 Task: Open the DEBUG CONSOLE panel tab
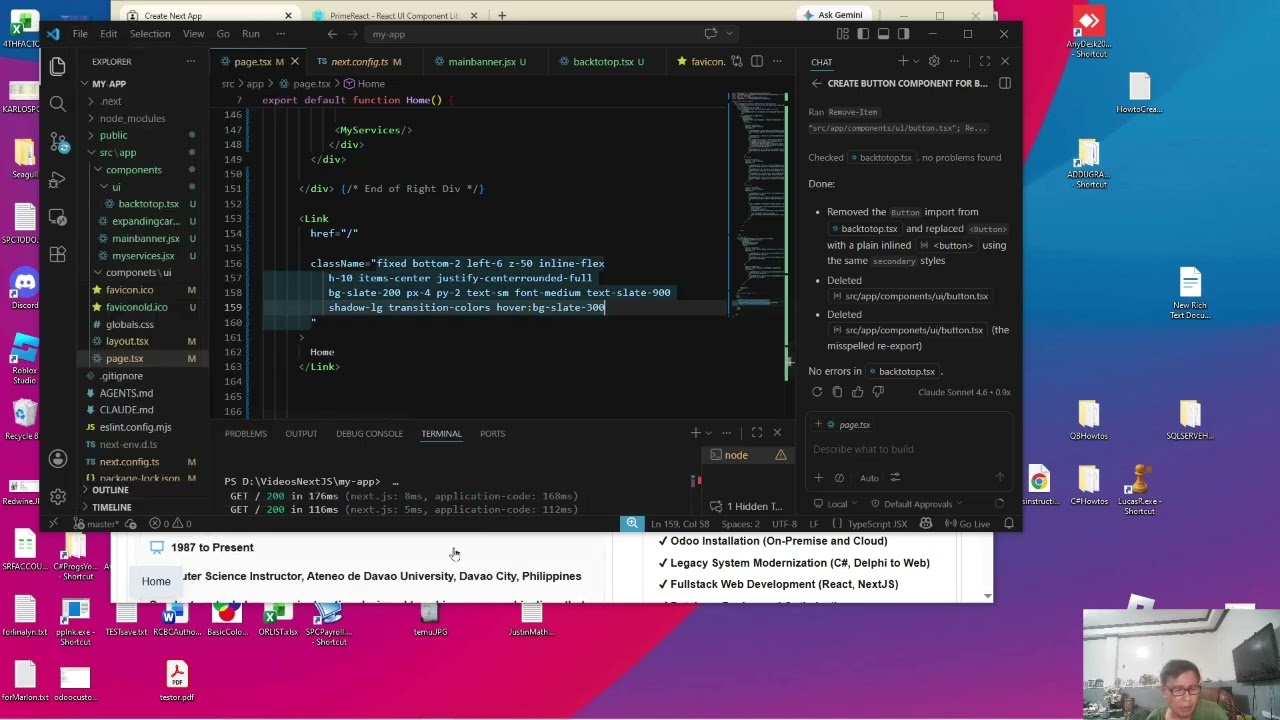click(x=369, y=434)
